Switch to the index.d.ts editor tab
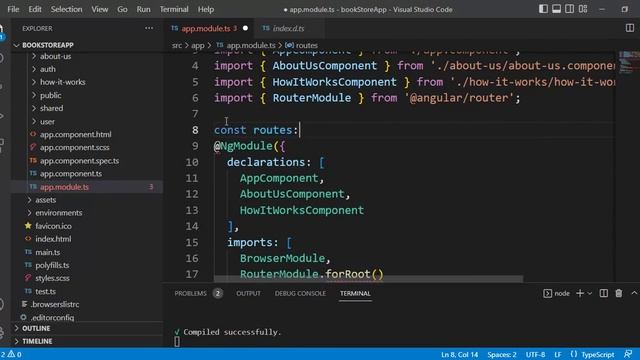Screen dimensions: 640x360 pos(288,28)
